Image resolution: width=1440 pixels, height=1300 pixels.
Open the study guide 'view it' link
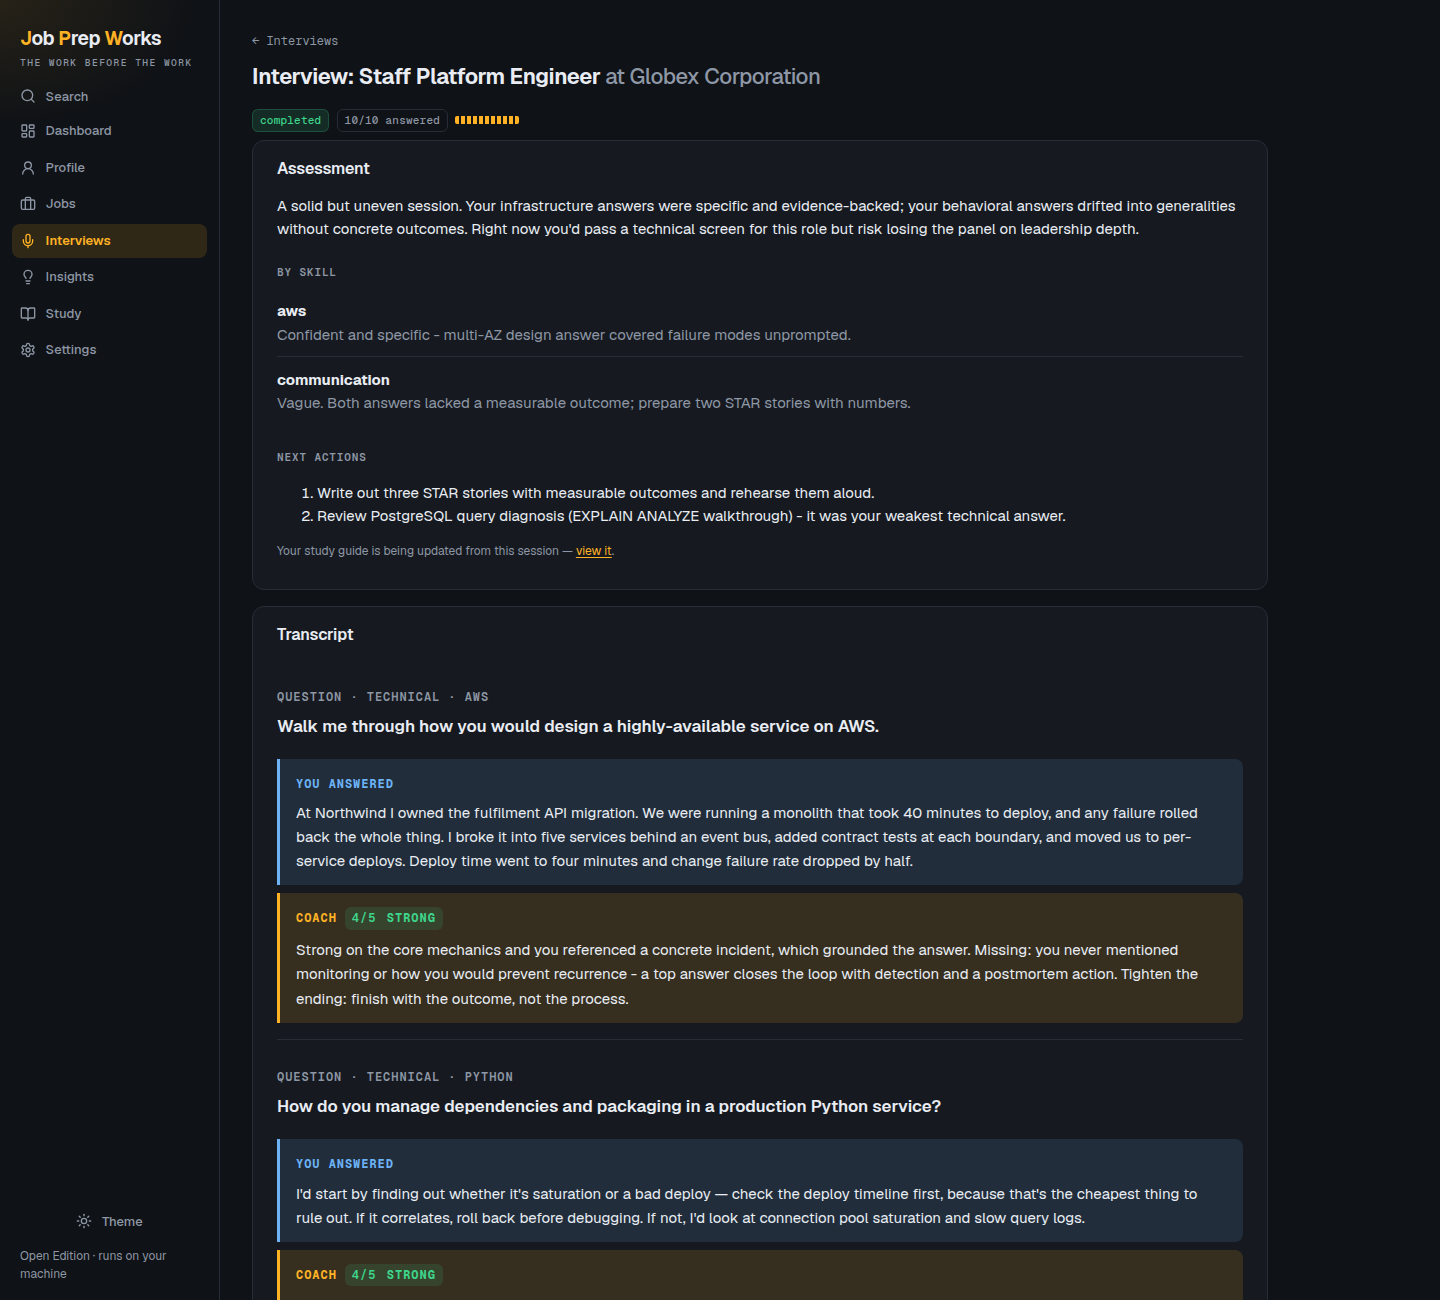(593, 551)
